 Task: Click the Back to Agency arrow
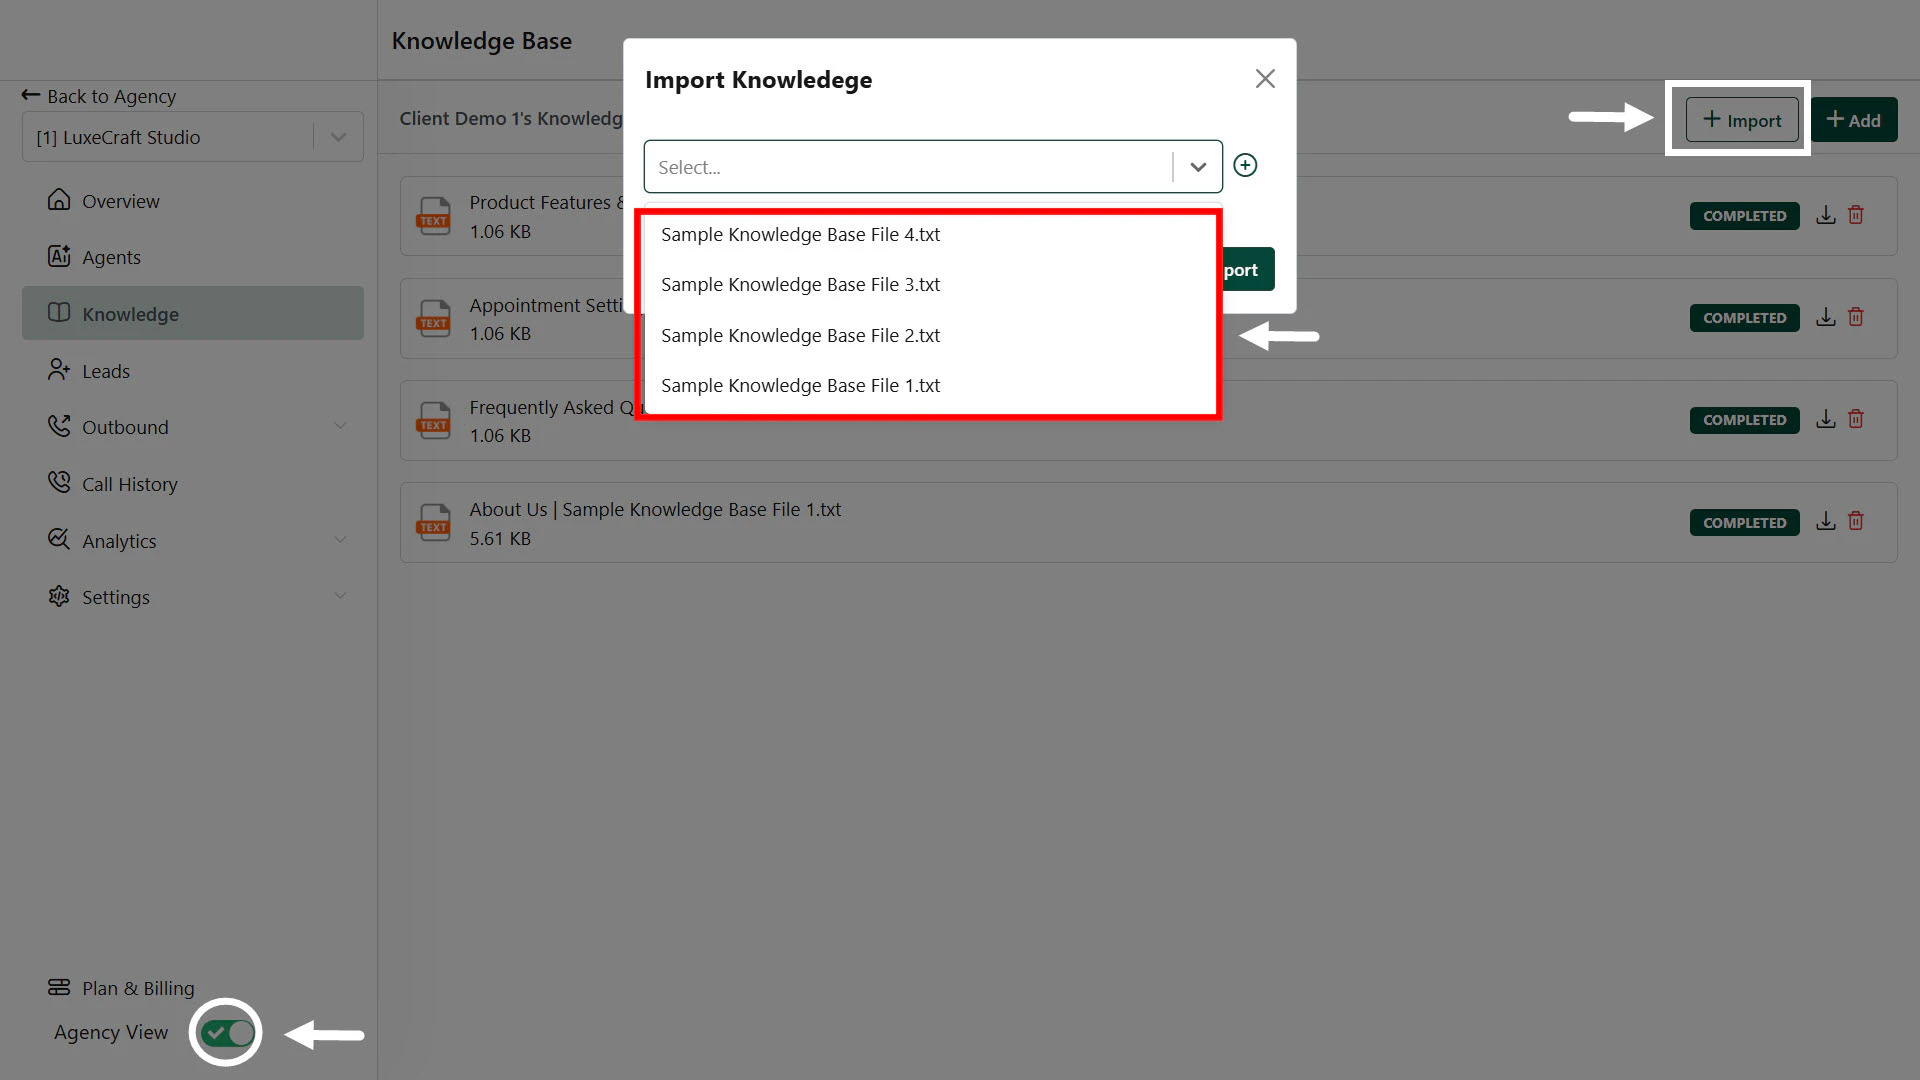coord(31,95)
